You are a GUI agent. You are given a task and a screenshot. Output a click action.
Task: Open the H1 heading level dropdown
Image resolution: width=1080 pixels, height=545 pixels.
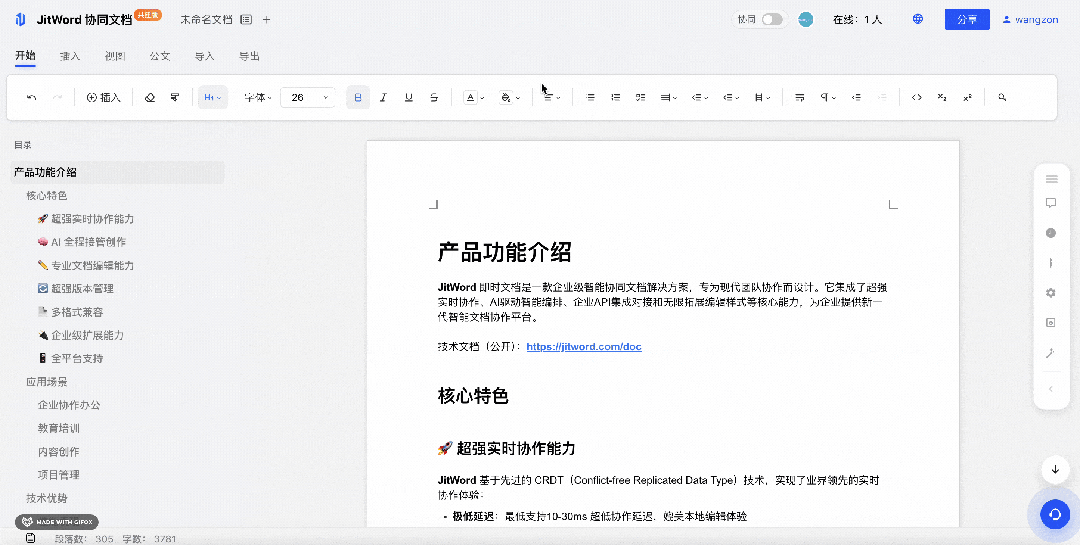pos(213,98)
